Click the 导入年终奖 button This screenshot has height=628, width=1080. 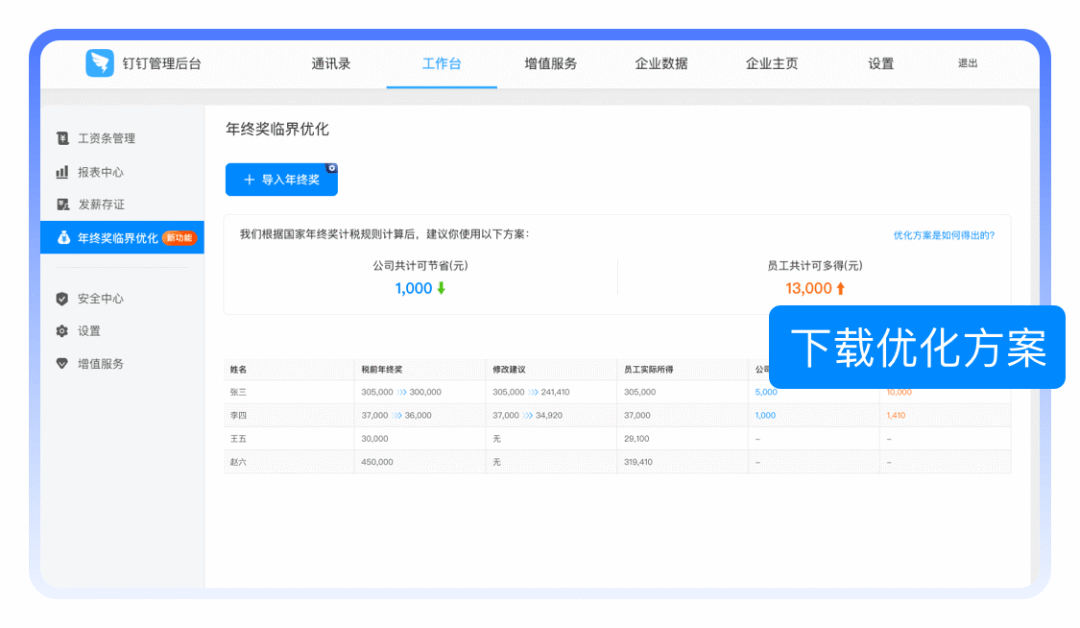(281, 180)
